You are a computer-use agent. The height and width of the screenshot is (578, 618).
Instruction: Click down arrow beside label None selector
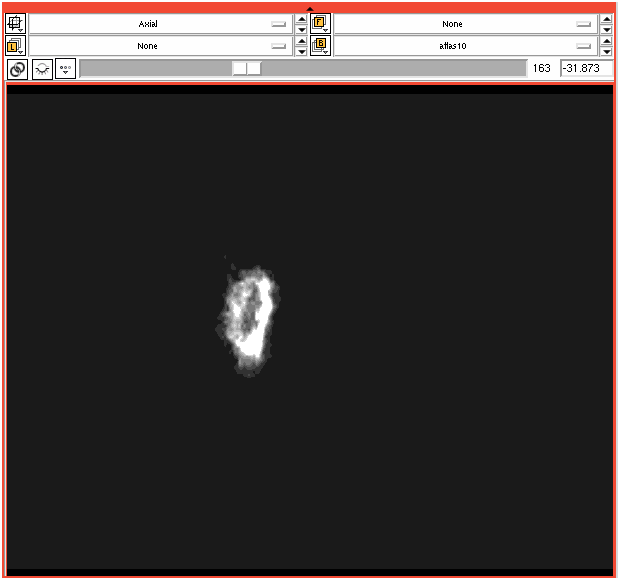(302, 52)
